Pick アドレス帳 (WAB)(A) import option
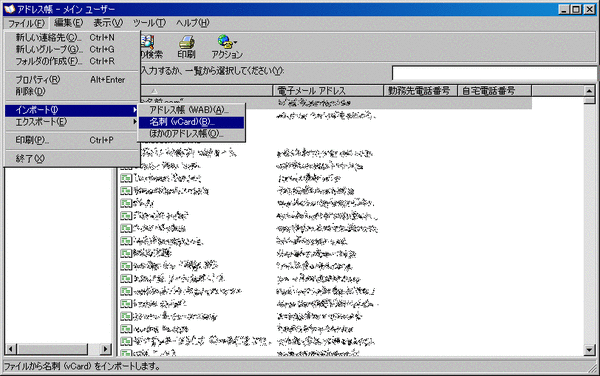Image resolution: width=600 pixels, height=376 pixels. [x=191, y=110]
